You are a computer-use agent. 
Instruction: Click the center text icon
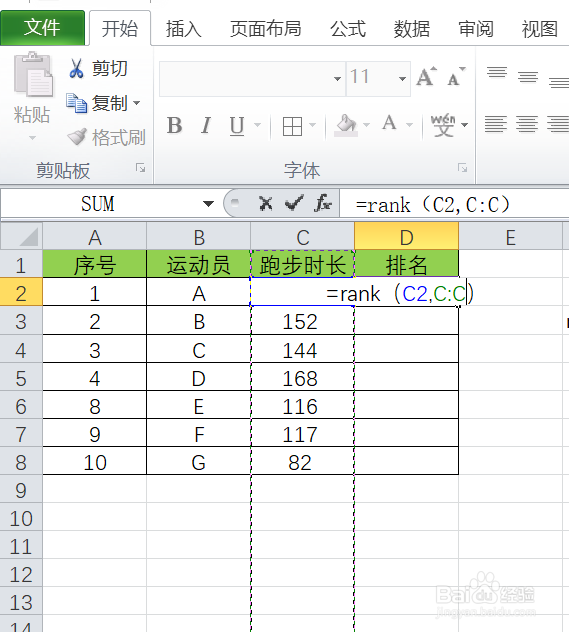coord(527,124)
